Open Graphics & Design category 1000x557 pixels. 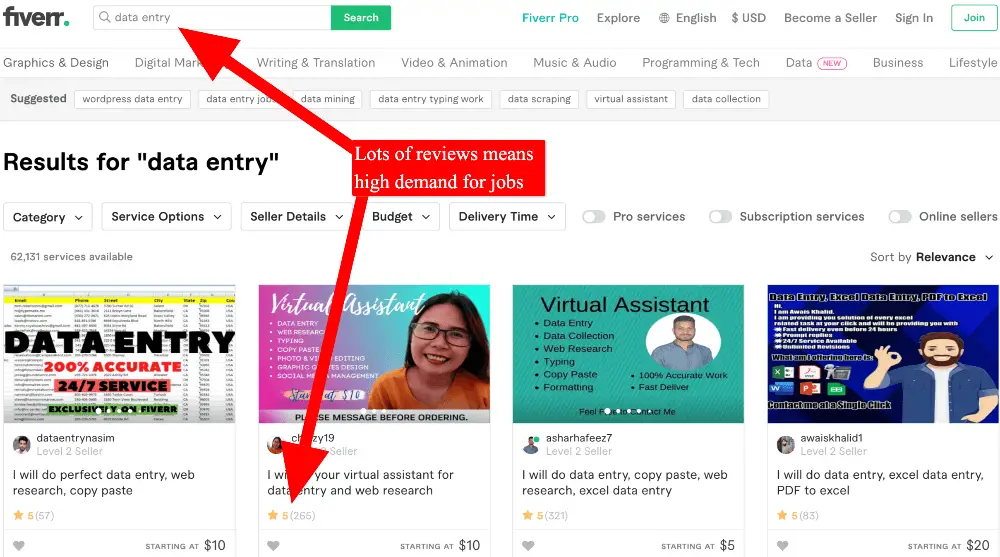click(56, 63)
